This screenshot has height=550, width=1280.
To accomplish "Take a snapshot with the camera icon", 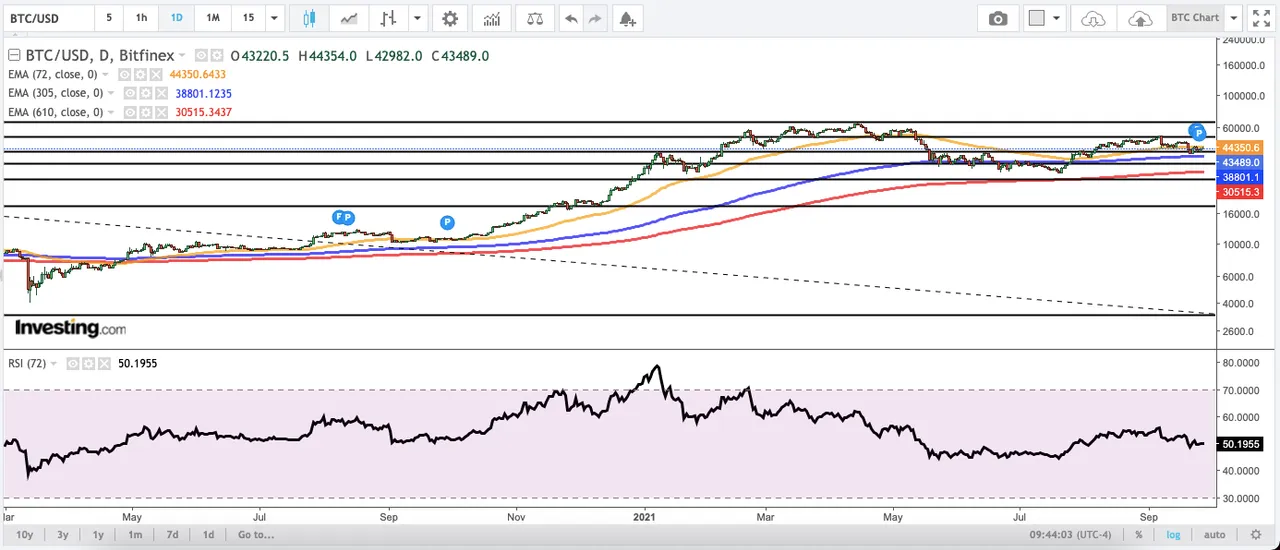I will [x=998, y=18].
